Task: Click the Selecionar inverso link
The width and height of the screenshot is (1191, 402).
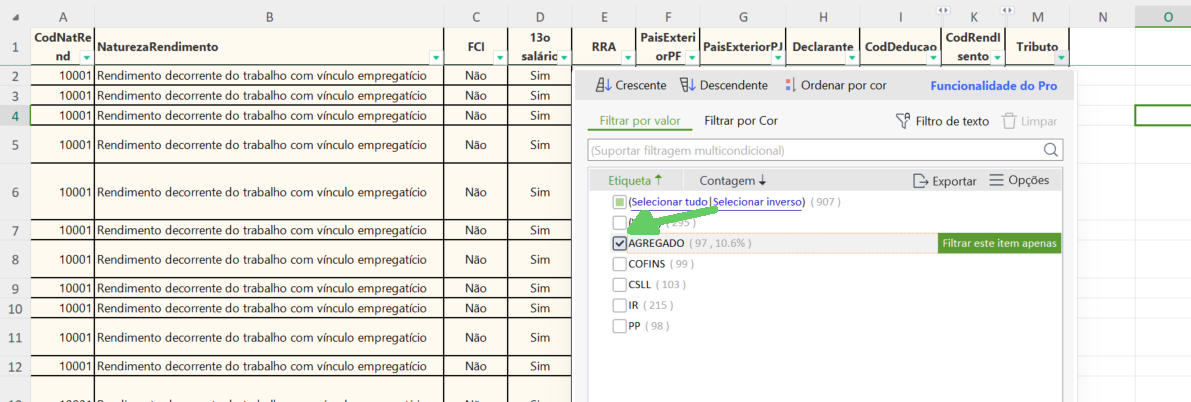Action: (x=758, y=202)
